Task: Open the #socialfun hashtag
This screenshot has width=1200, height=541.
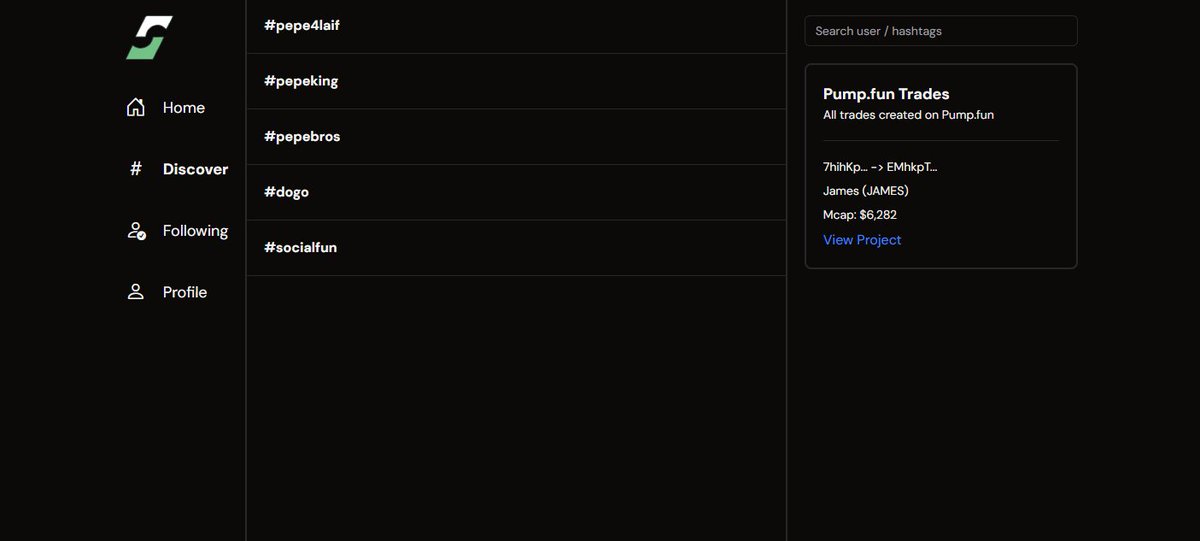Action: (516, 248)
